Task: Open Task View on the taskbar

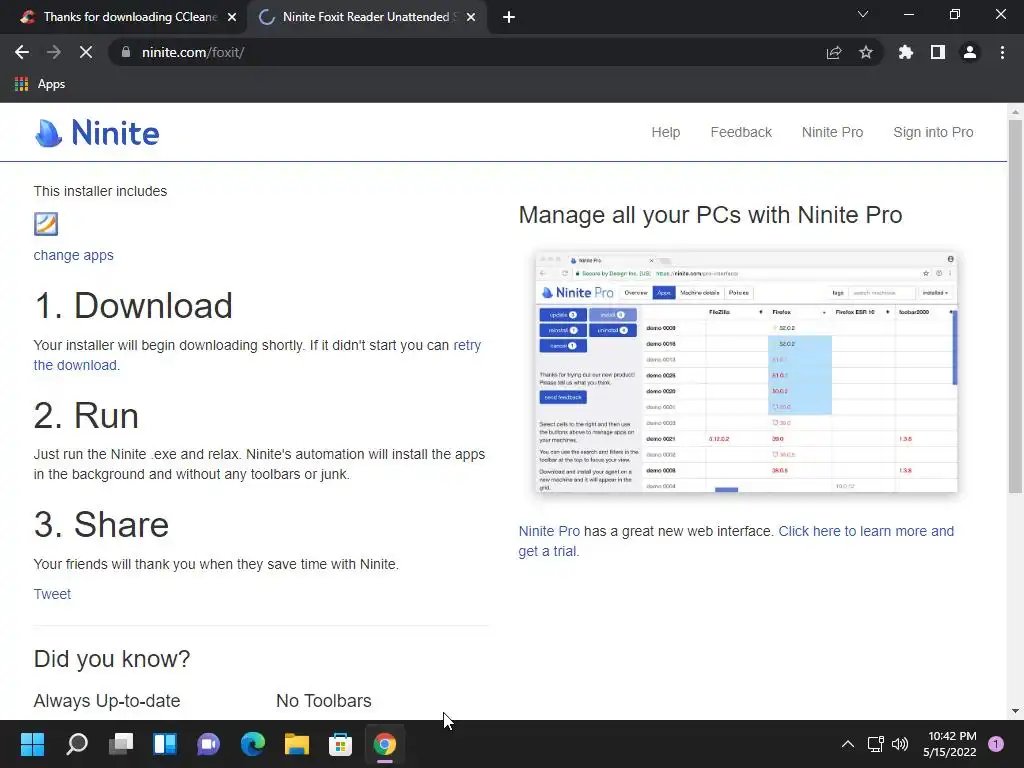Action: pos(121,744)
